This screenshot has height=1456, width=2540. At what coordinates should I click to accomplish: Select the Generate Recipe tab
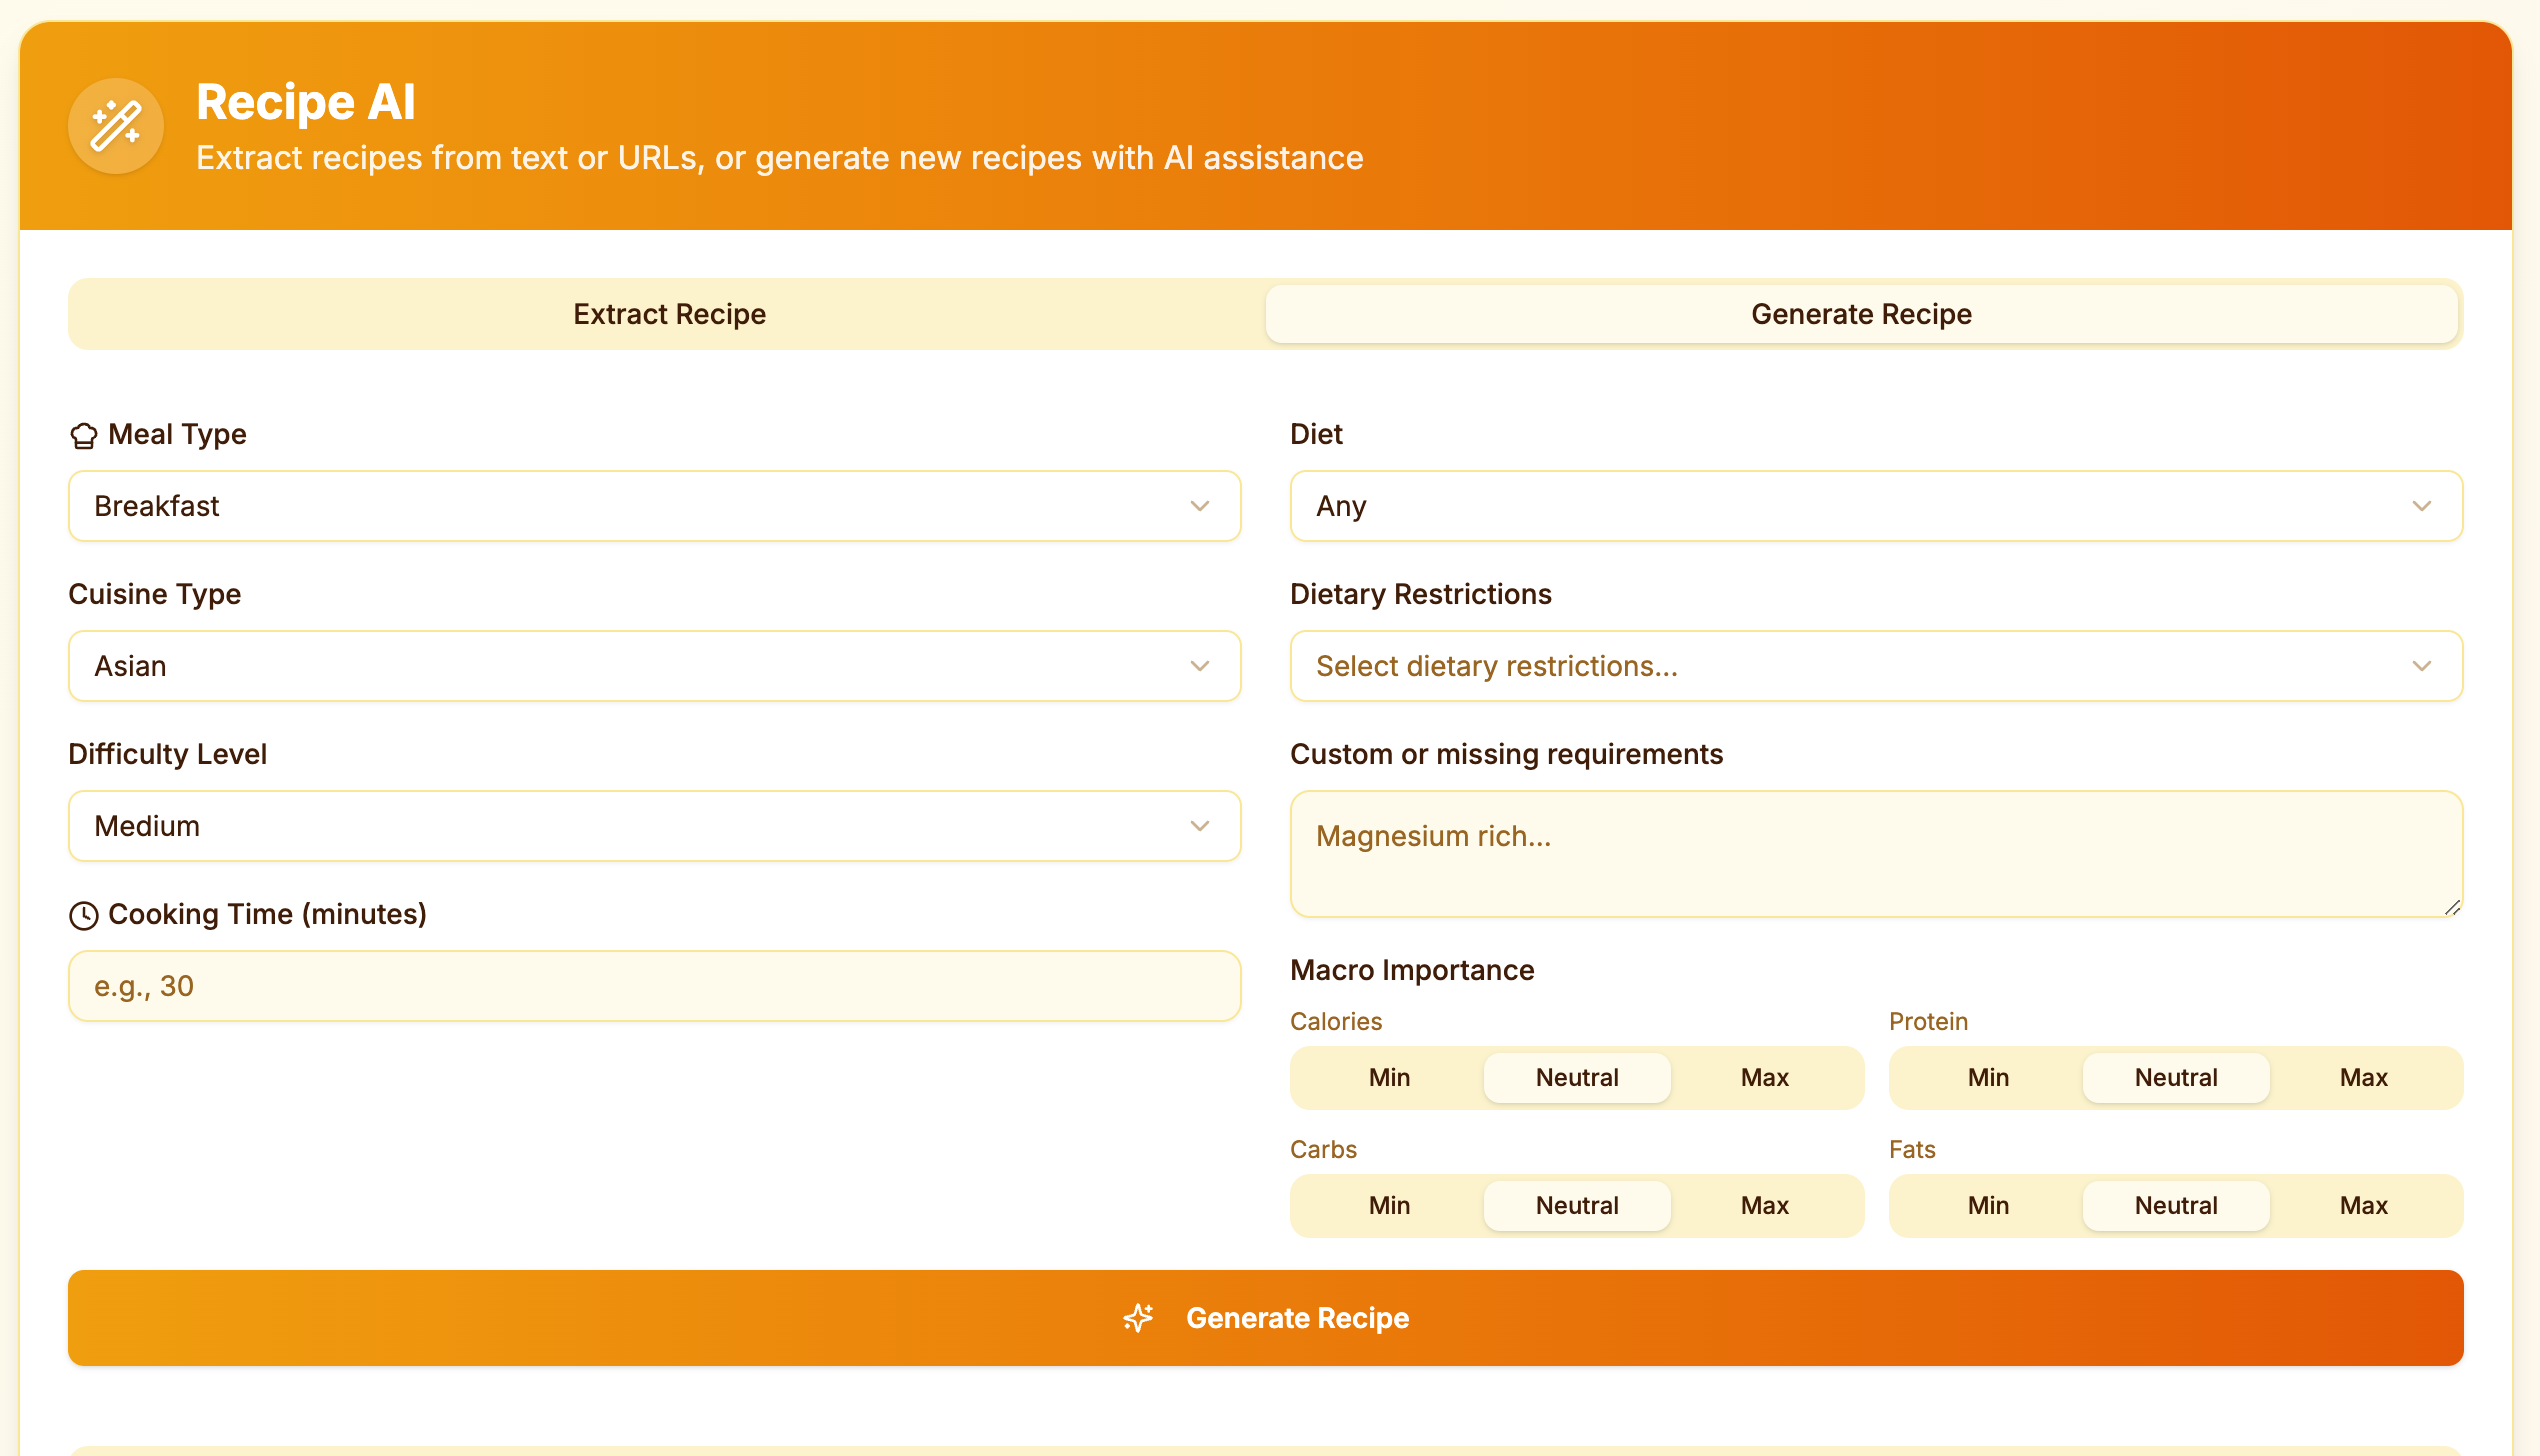click(1861, 314)
